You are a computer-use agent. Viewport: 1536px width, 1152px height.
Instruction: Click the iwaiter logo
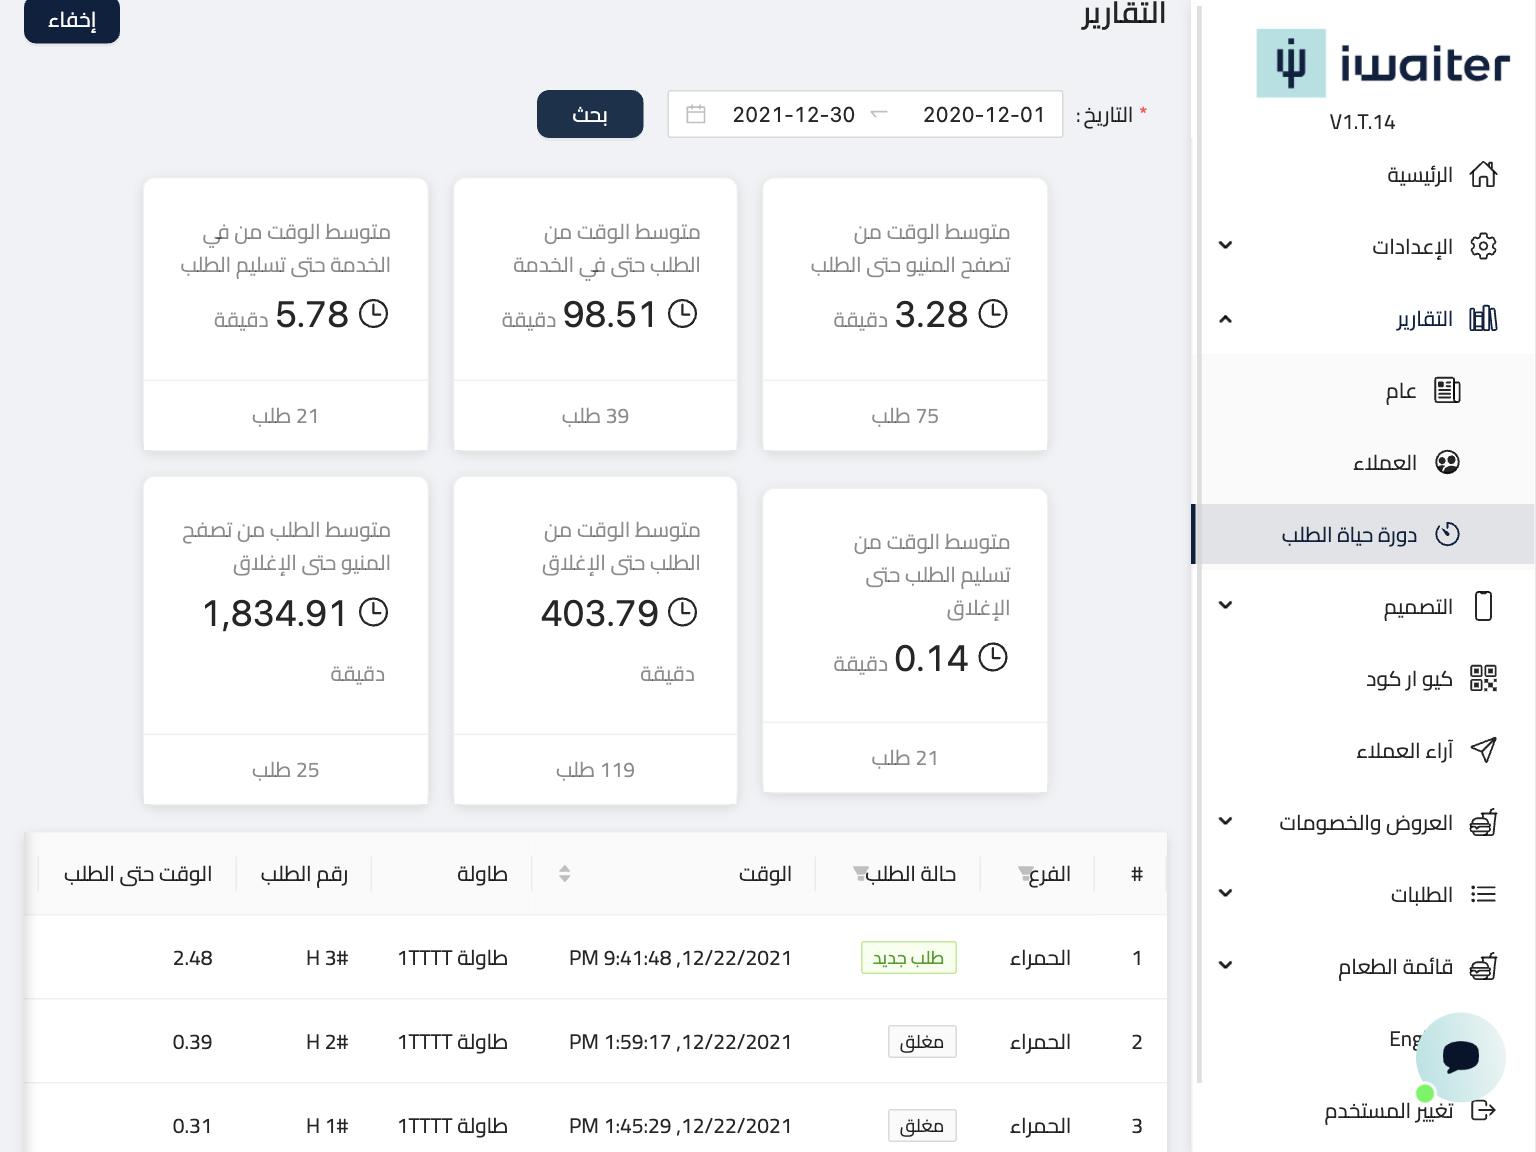tap(1383, 64)
